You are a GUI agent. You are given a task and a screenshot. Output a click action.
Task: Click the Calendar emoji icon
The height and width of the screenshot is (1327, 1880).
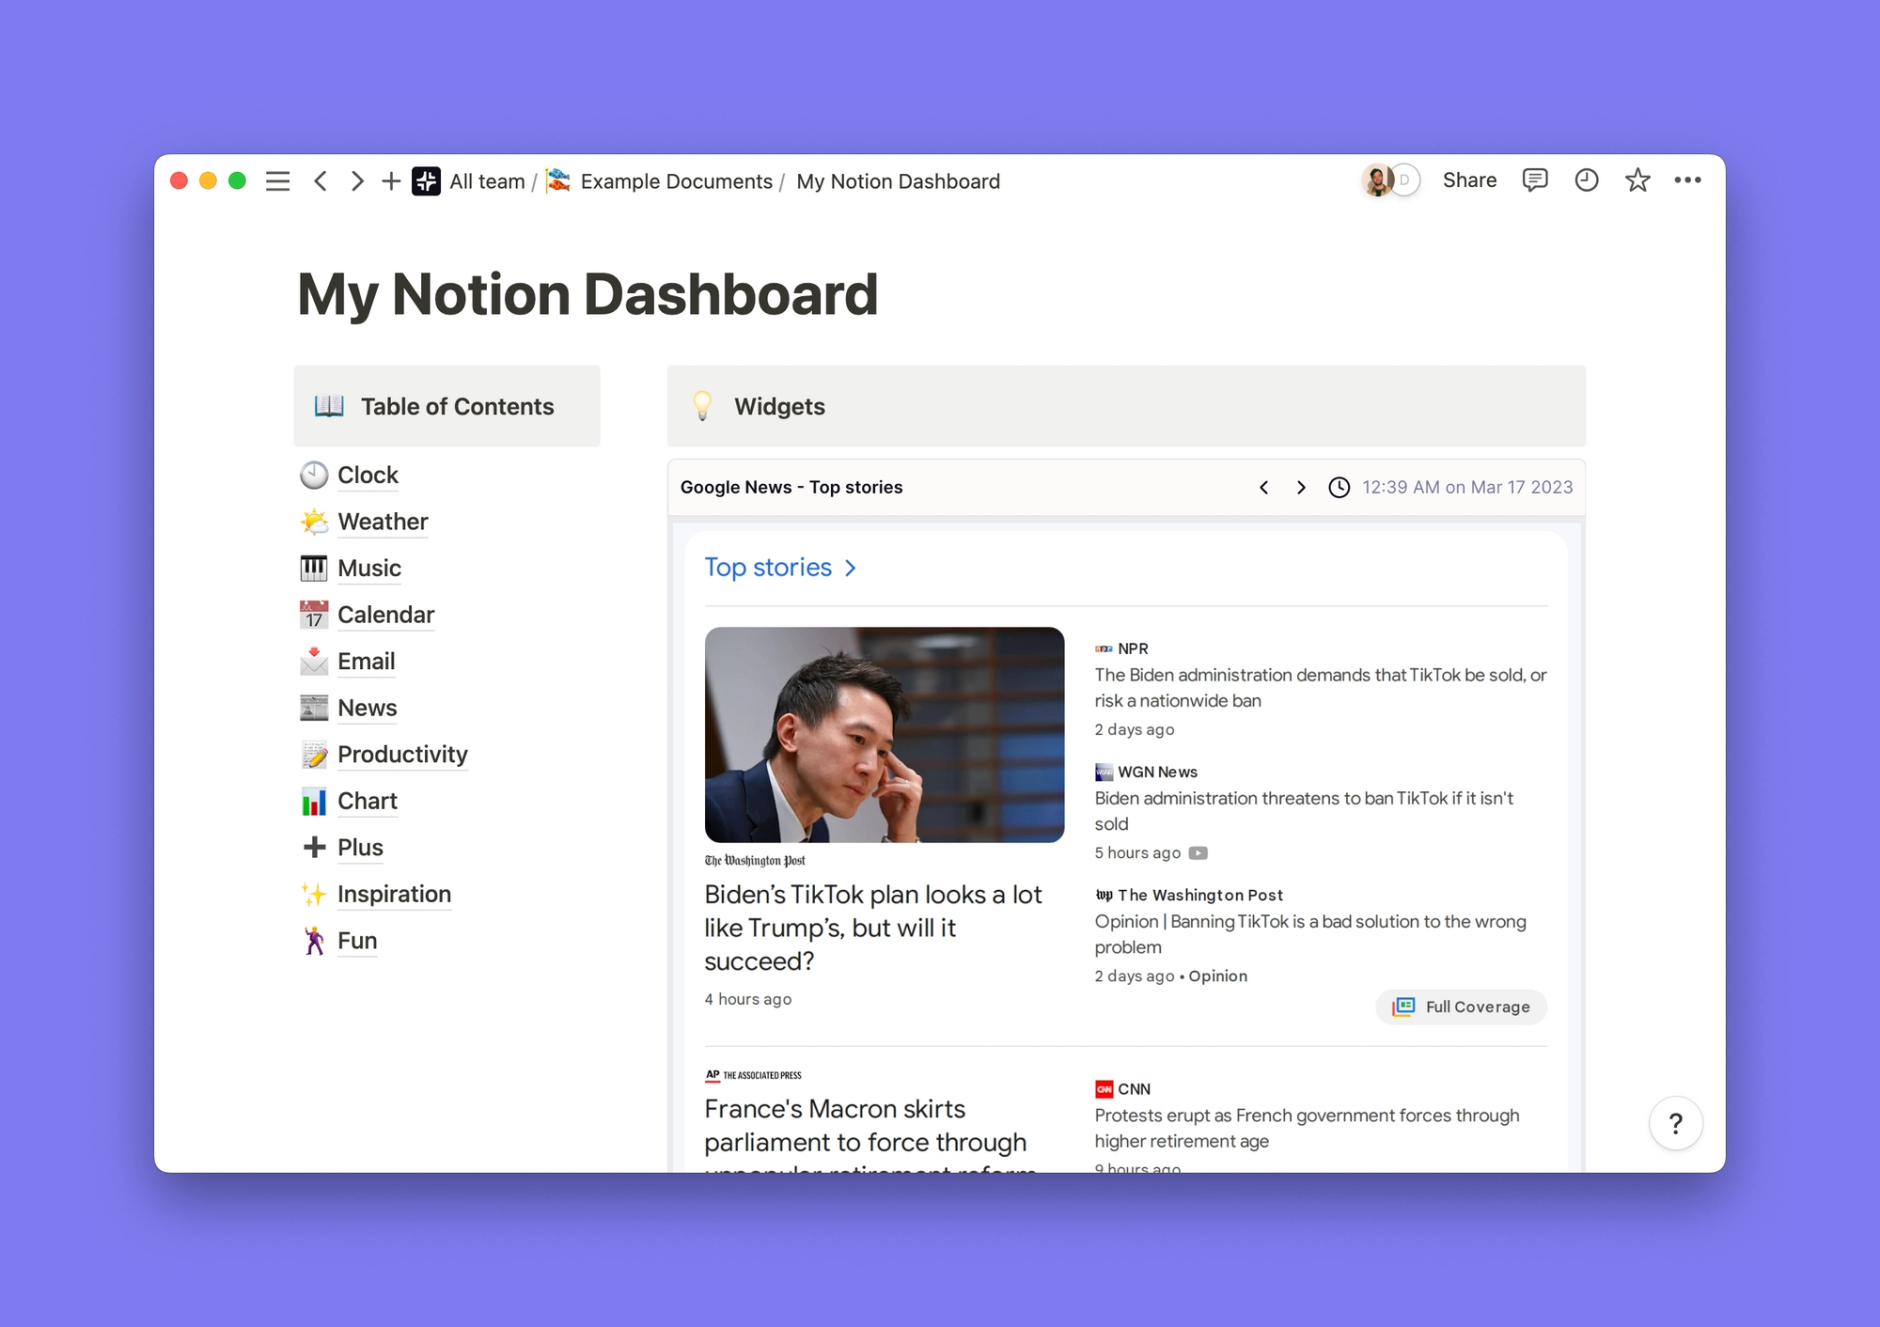pyautogui.click(x=314, y=614)
